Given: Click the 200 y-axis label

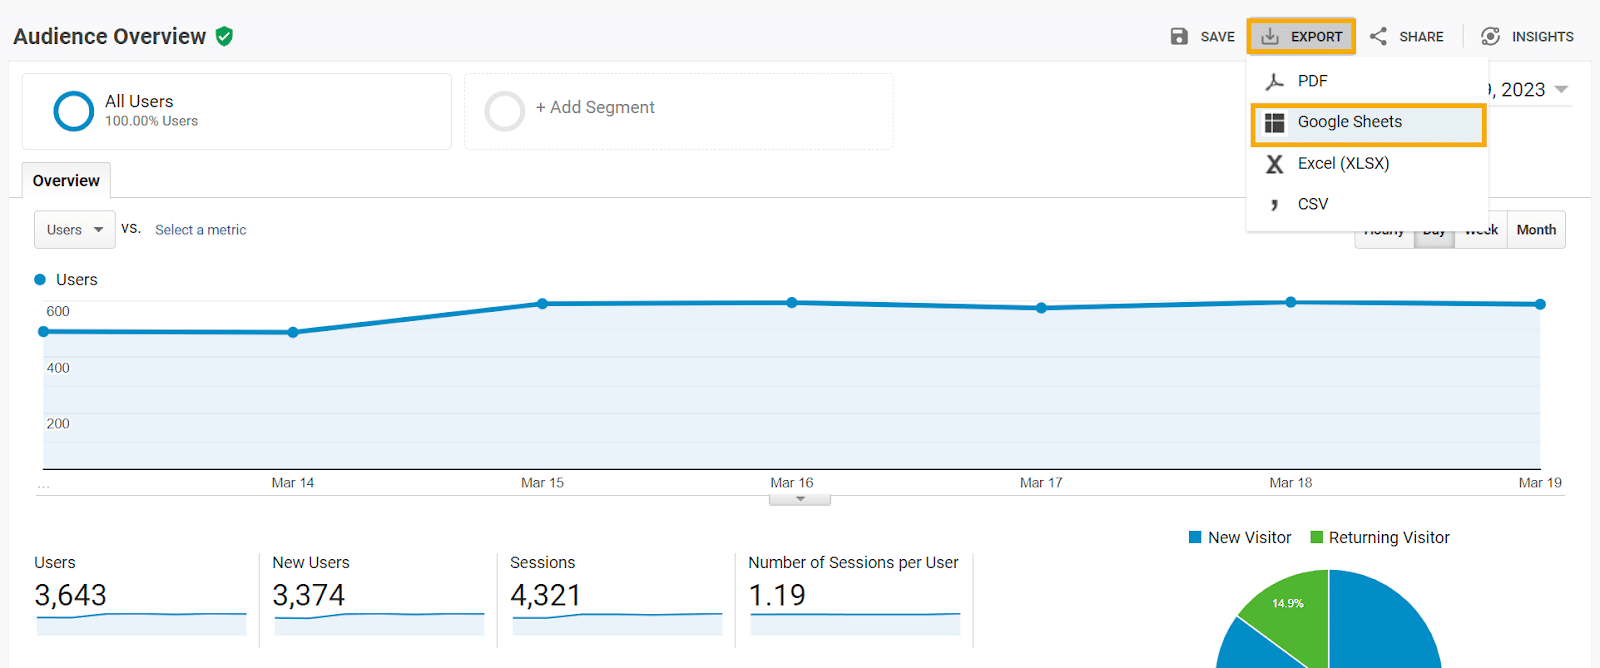Looking at the screenshot, I should pyautogui.click(x=58, y=424).
